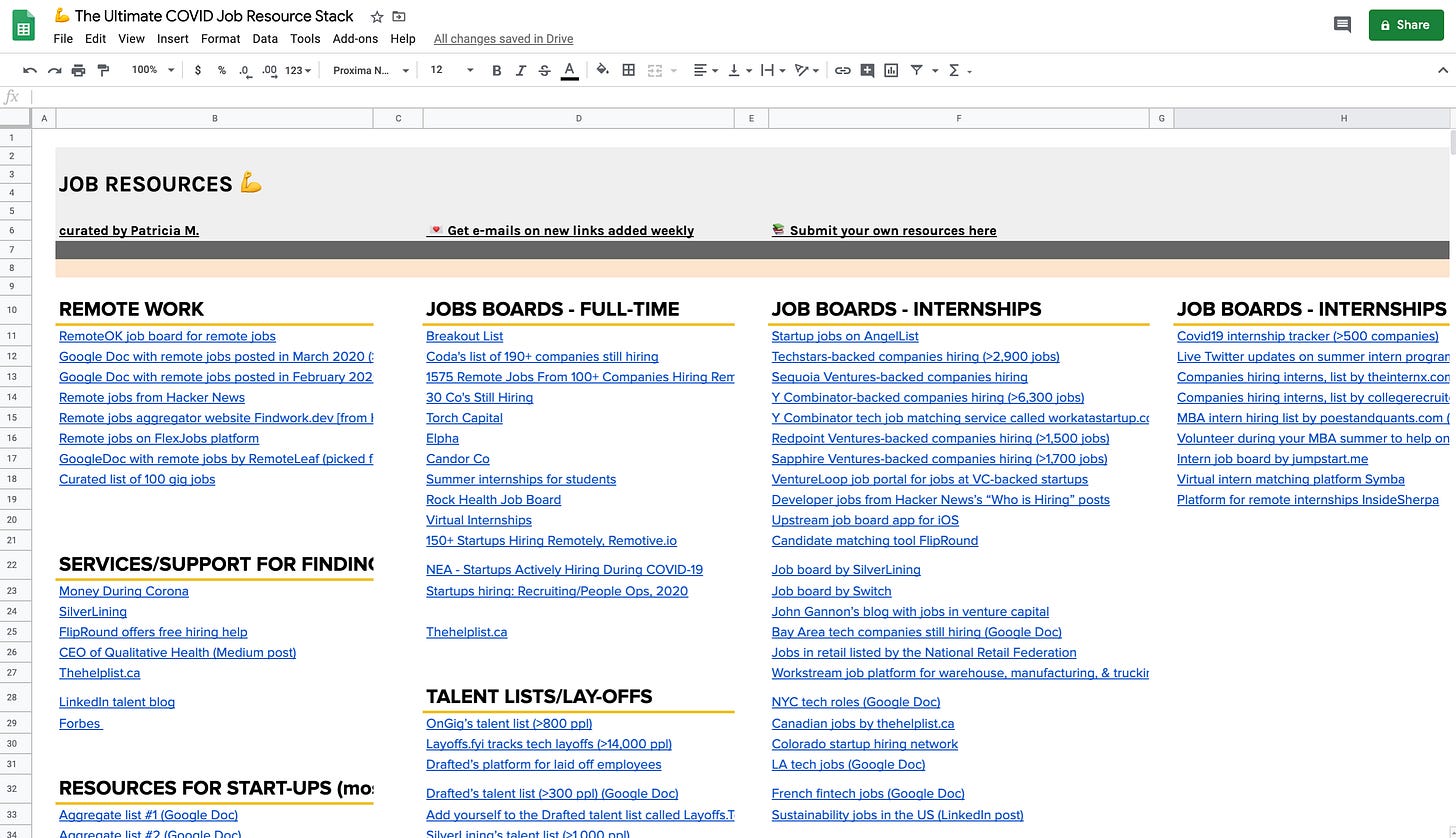This screenshot has width=1456, height=838.
Task: Open the font size 12 dropdown
Action: (x=452, y=70)
